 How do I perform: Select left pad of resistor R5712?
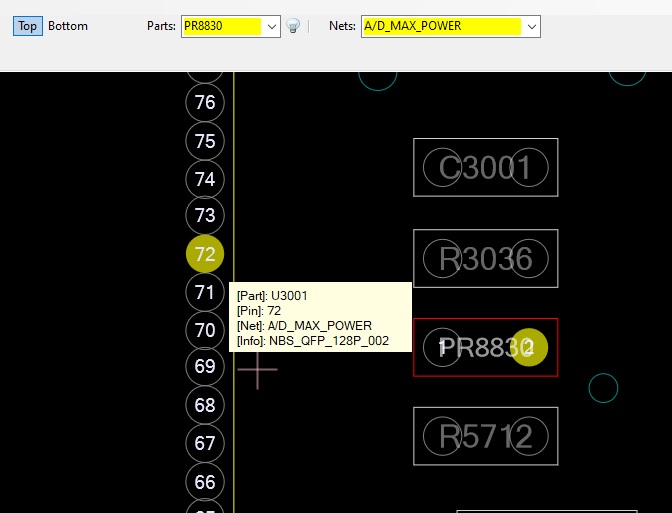coord(442,436)
